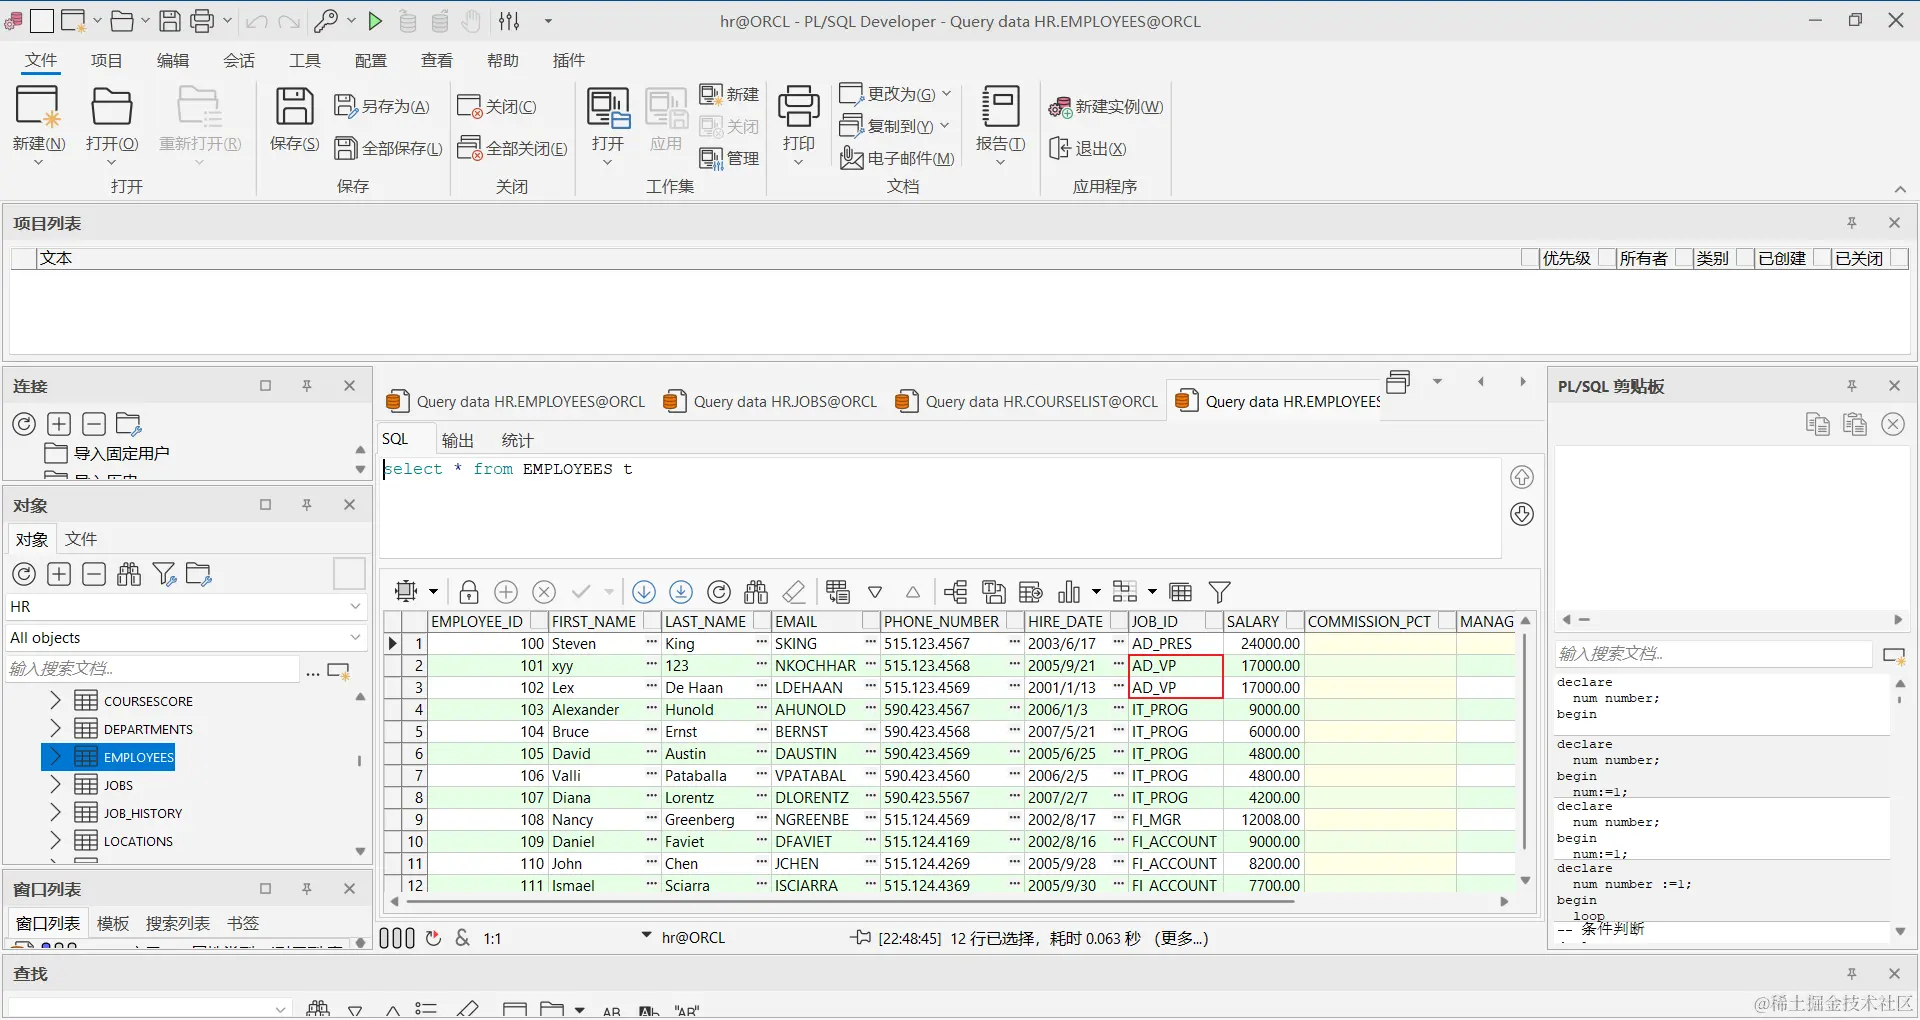Click previous SQL up-arrow circle beside editor
Screen dimensions: 1920x1020
(1522, 477)
